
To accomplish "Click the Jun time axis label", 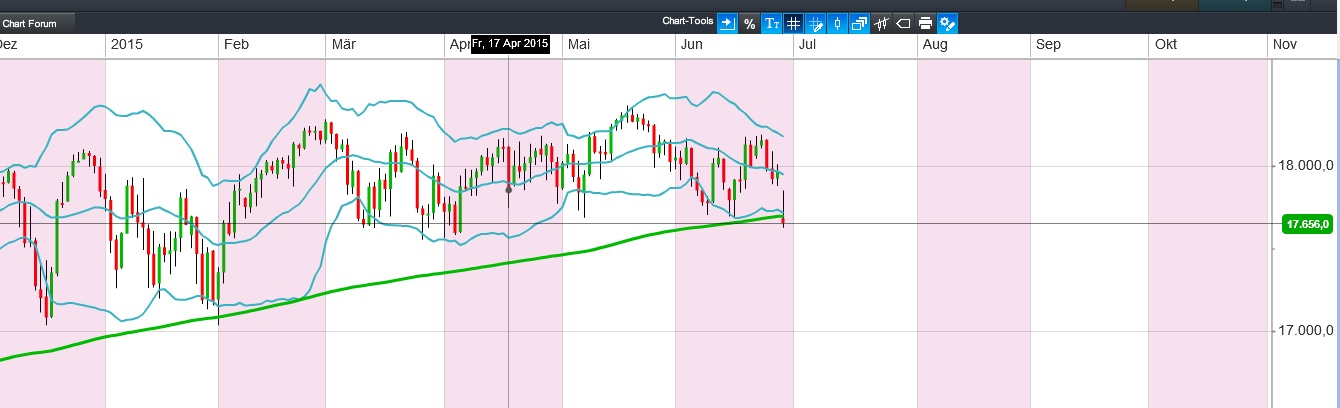I will click(692, 44).
